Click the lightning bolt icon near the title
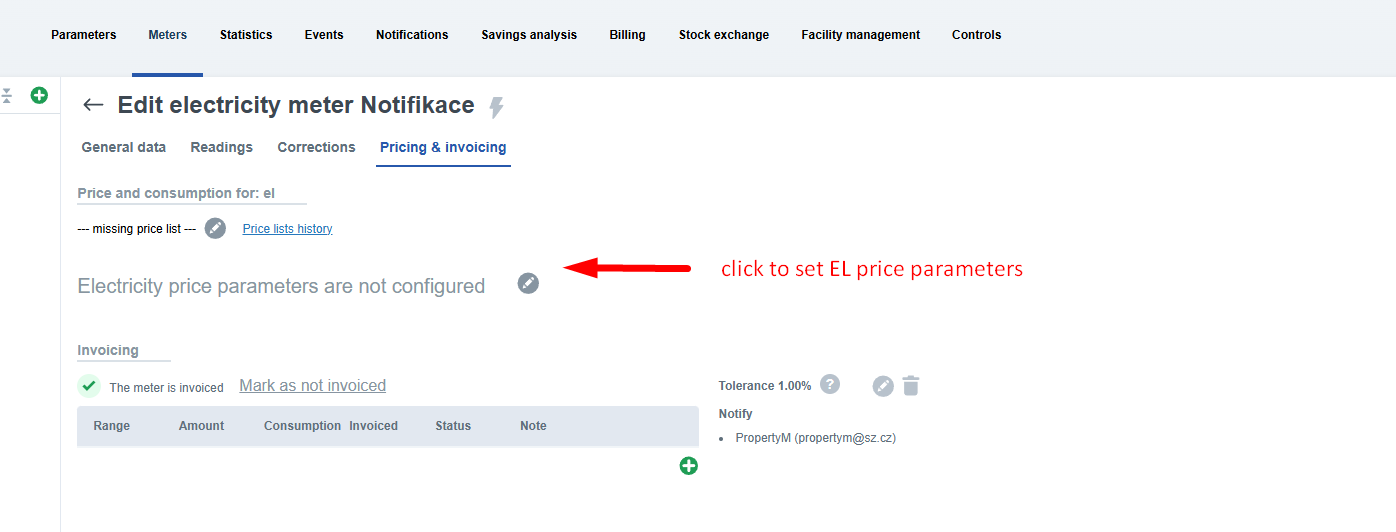Image resolution: width=1396 pixels, height=532 pixels. (x=496, y=107)
